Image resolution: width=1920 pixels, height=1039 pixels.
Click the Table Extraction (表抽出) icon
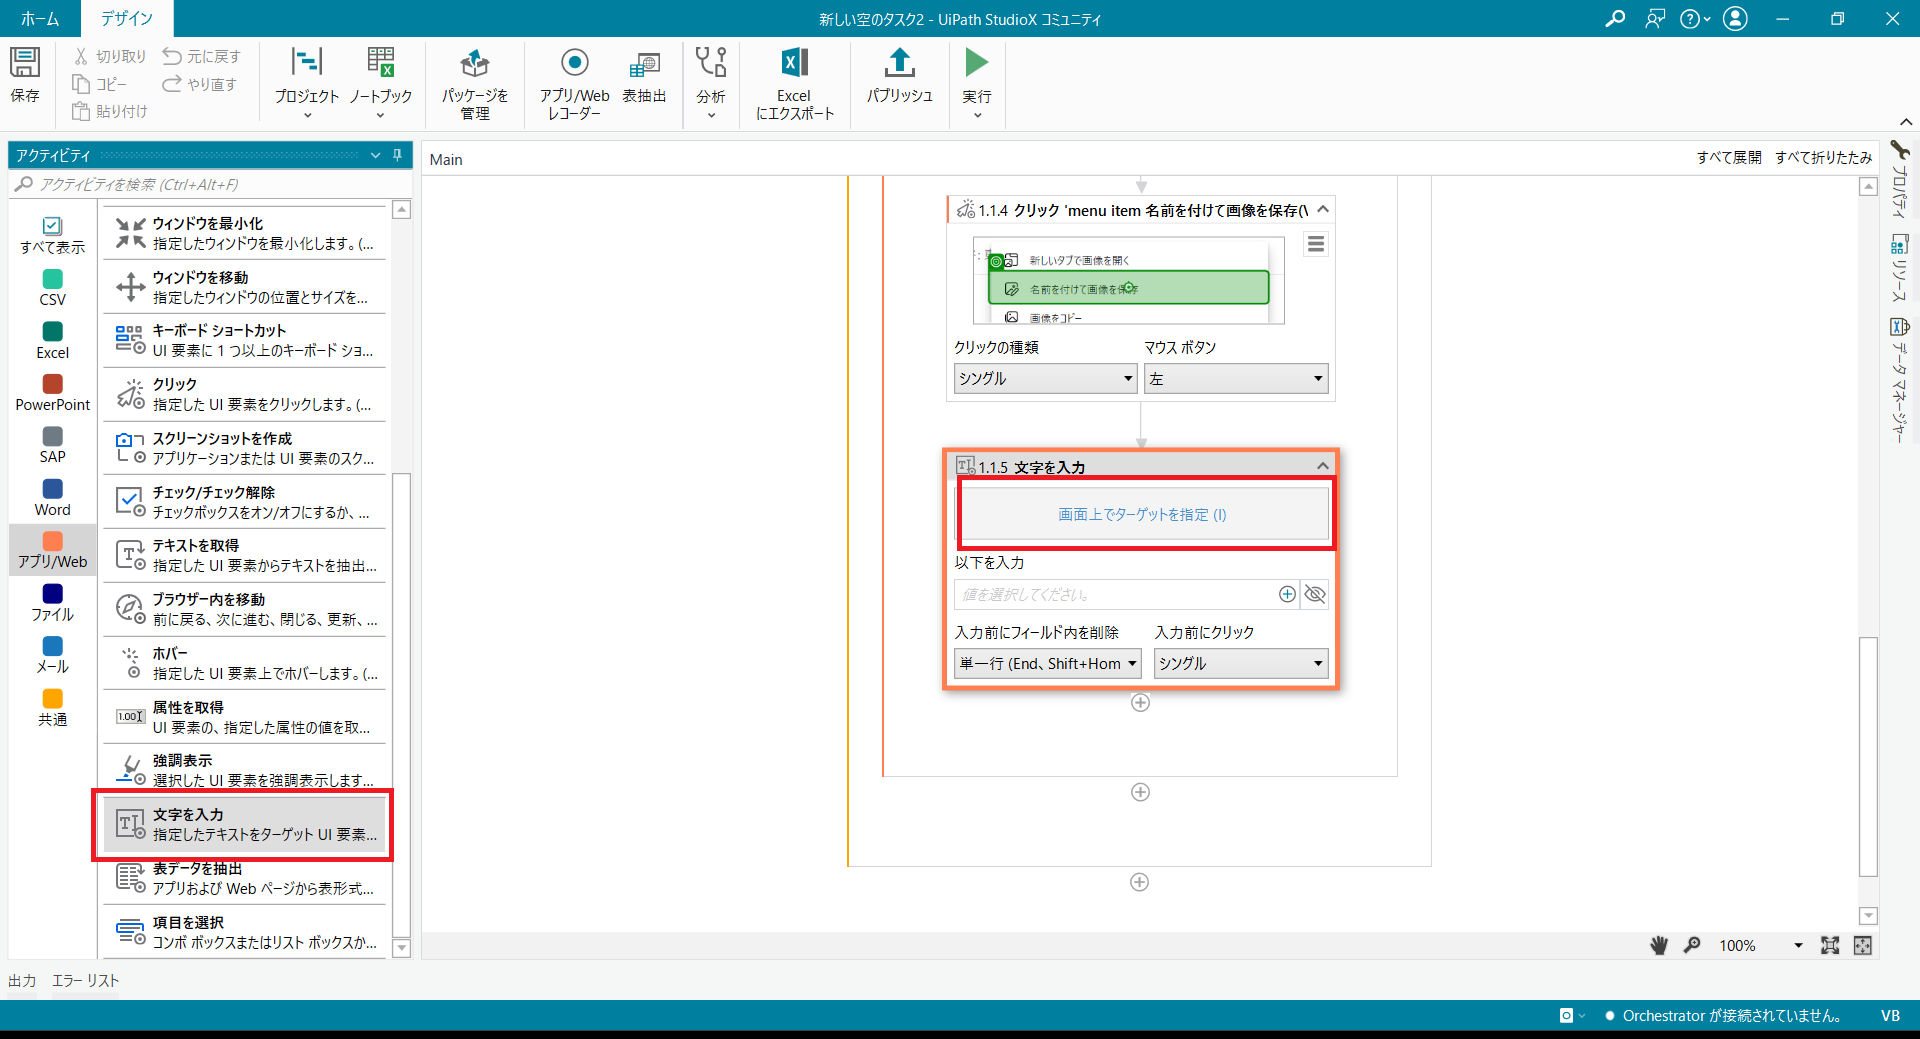click(x=644, y=64)
